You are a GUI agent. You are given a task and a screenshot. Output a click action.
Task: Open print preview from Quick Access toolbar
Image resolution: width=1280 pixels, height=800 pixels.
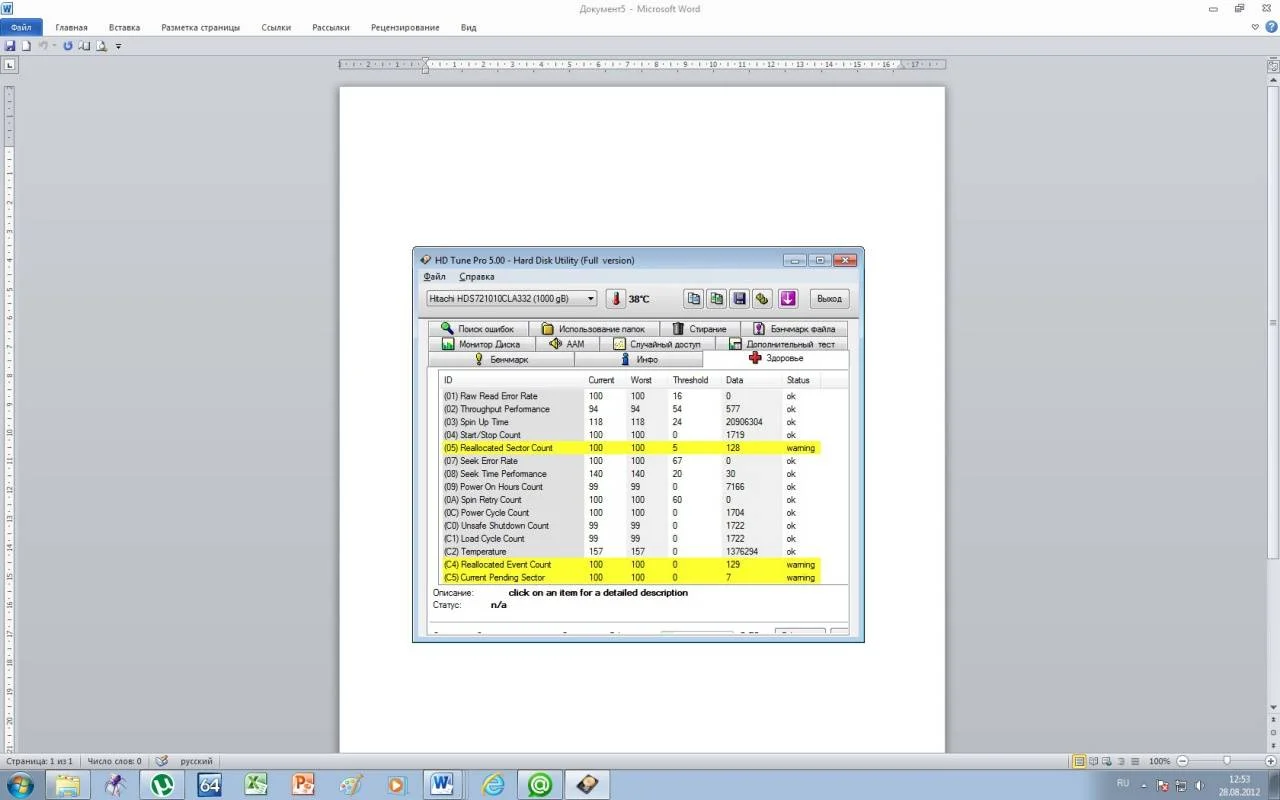[101, 46]
